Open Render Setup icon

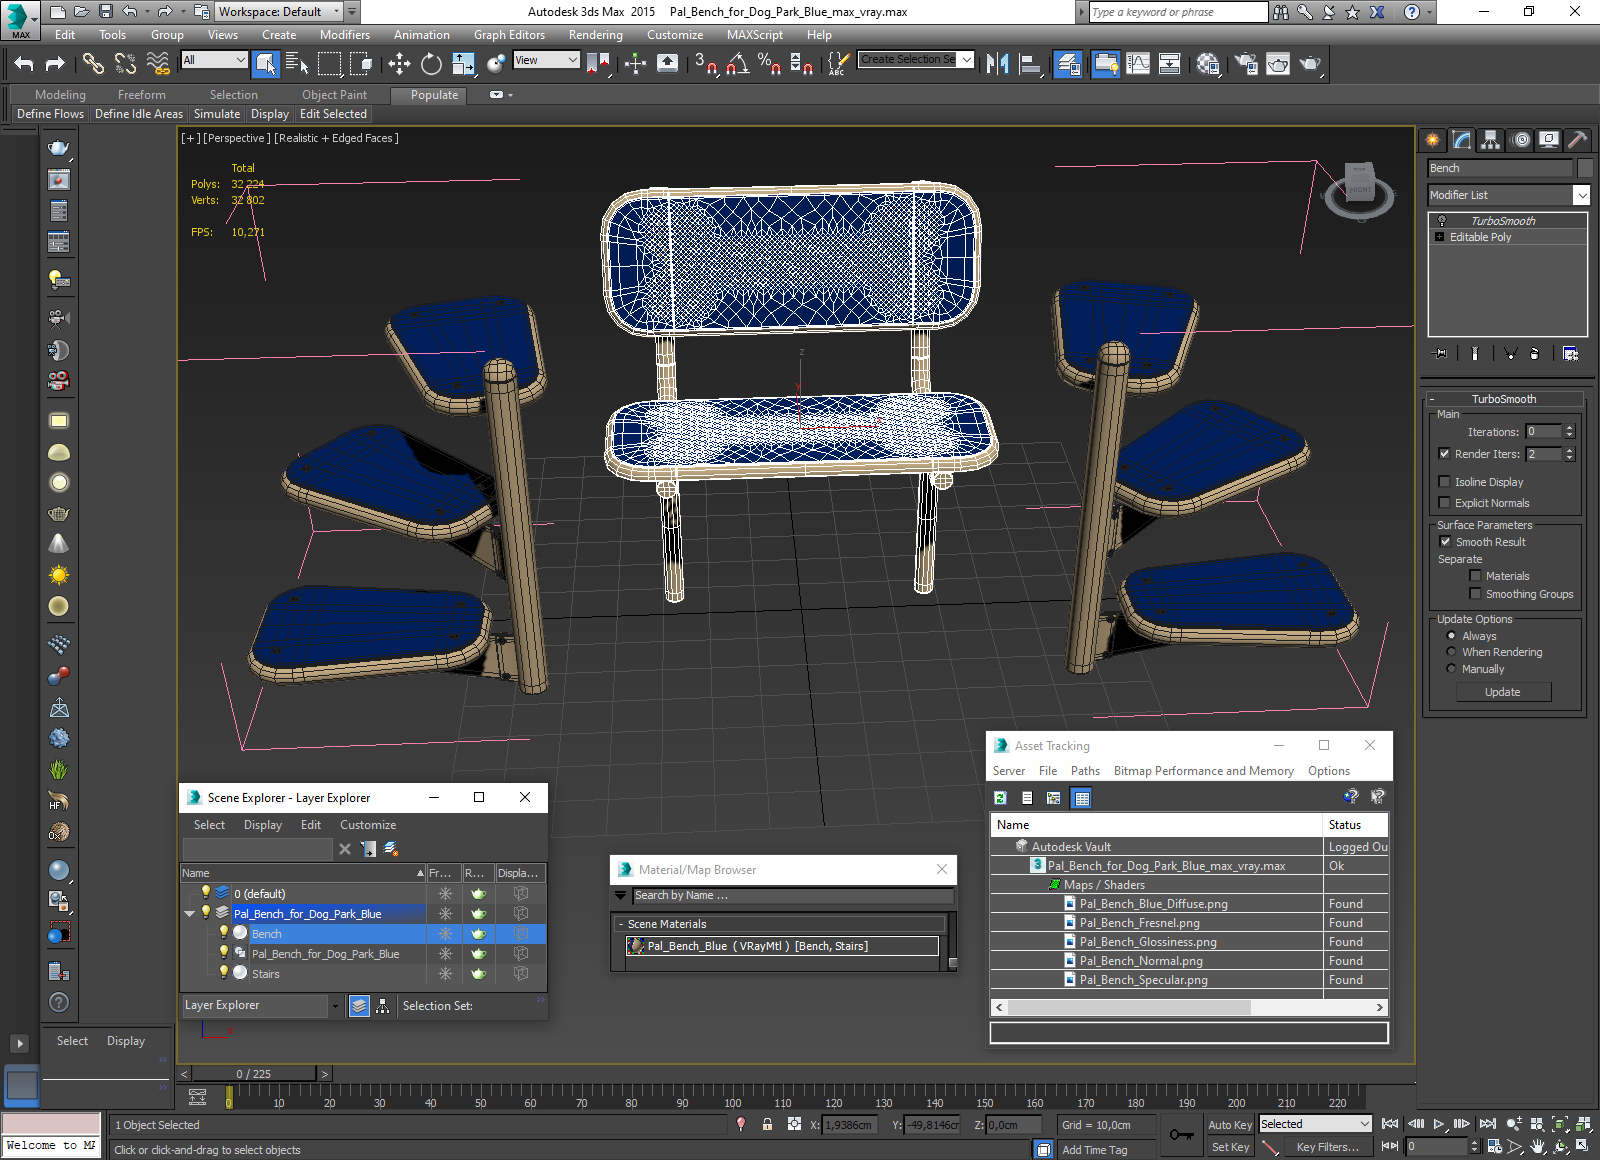pyautogui.click(x=1246, y=64)
